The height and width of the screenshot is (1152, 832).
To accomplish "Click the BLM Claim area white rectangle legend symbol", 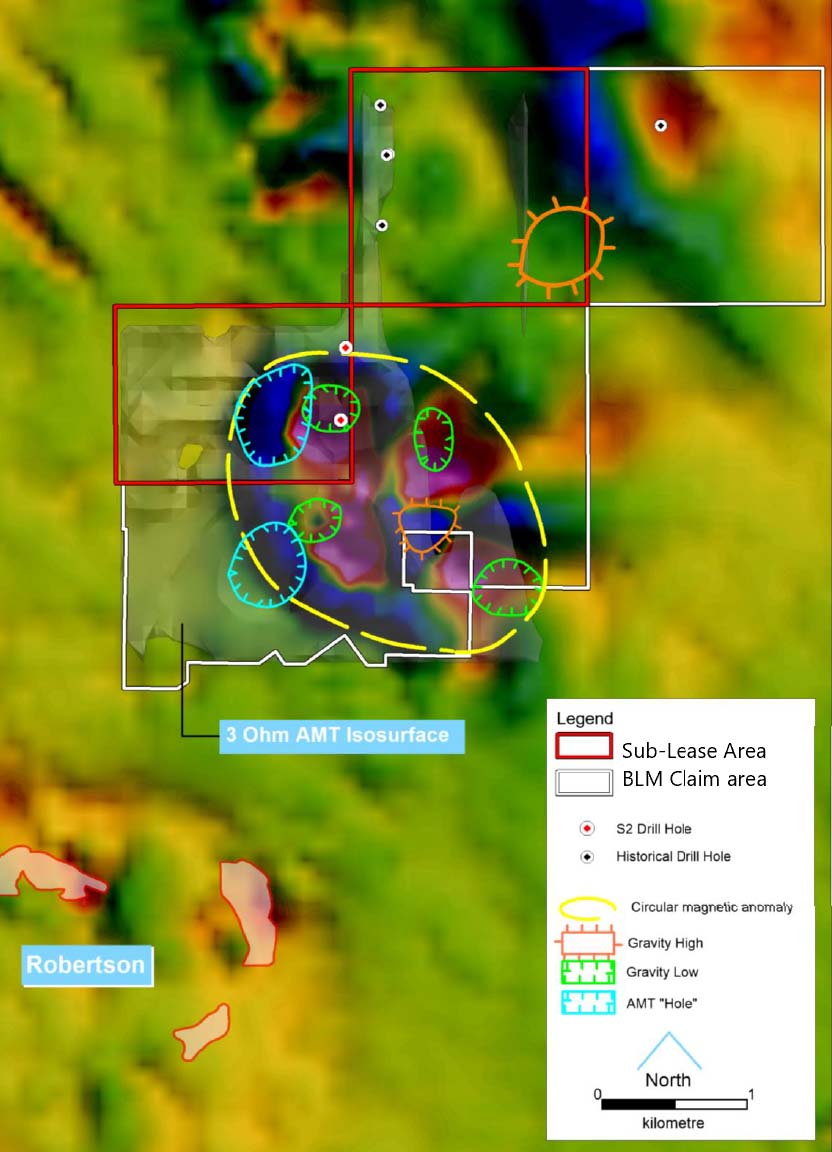I will 584,782.
